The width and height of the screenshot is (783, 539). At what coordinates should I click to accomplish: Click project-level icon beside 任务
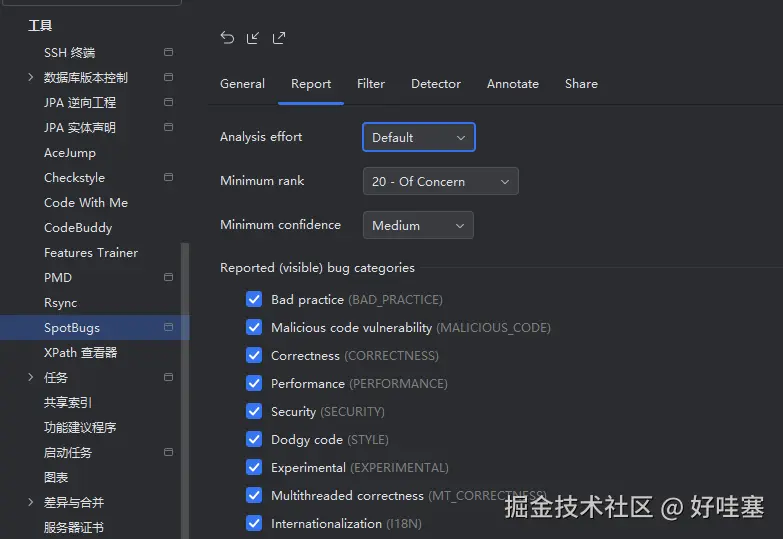[168, 377]
